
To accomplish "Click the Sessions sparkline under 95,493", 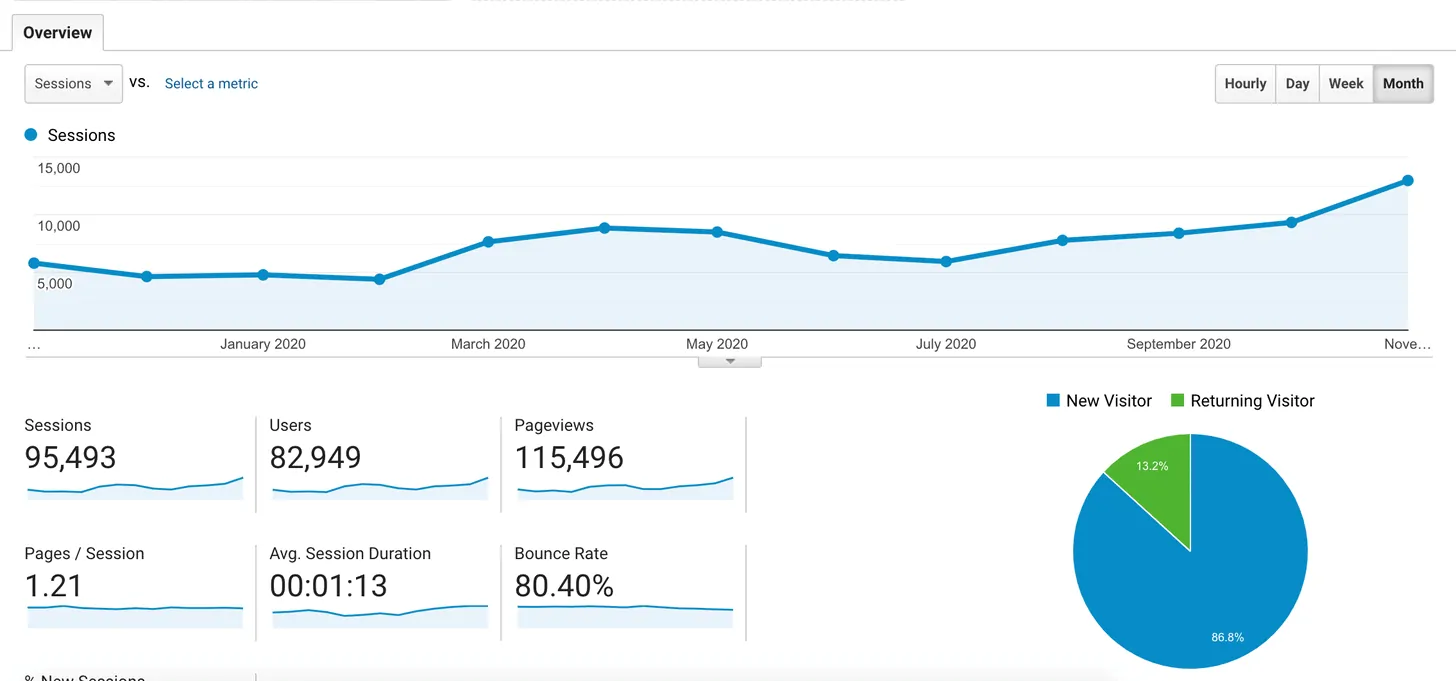I will pyautogui.click(x=135, y=489).
